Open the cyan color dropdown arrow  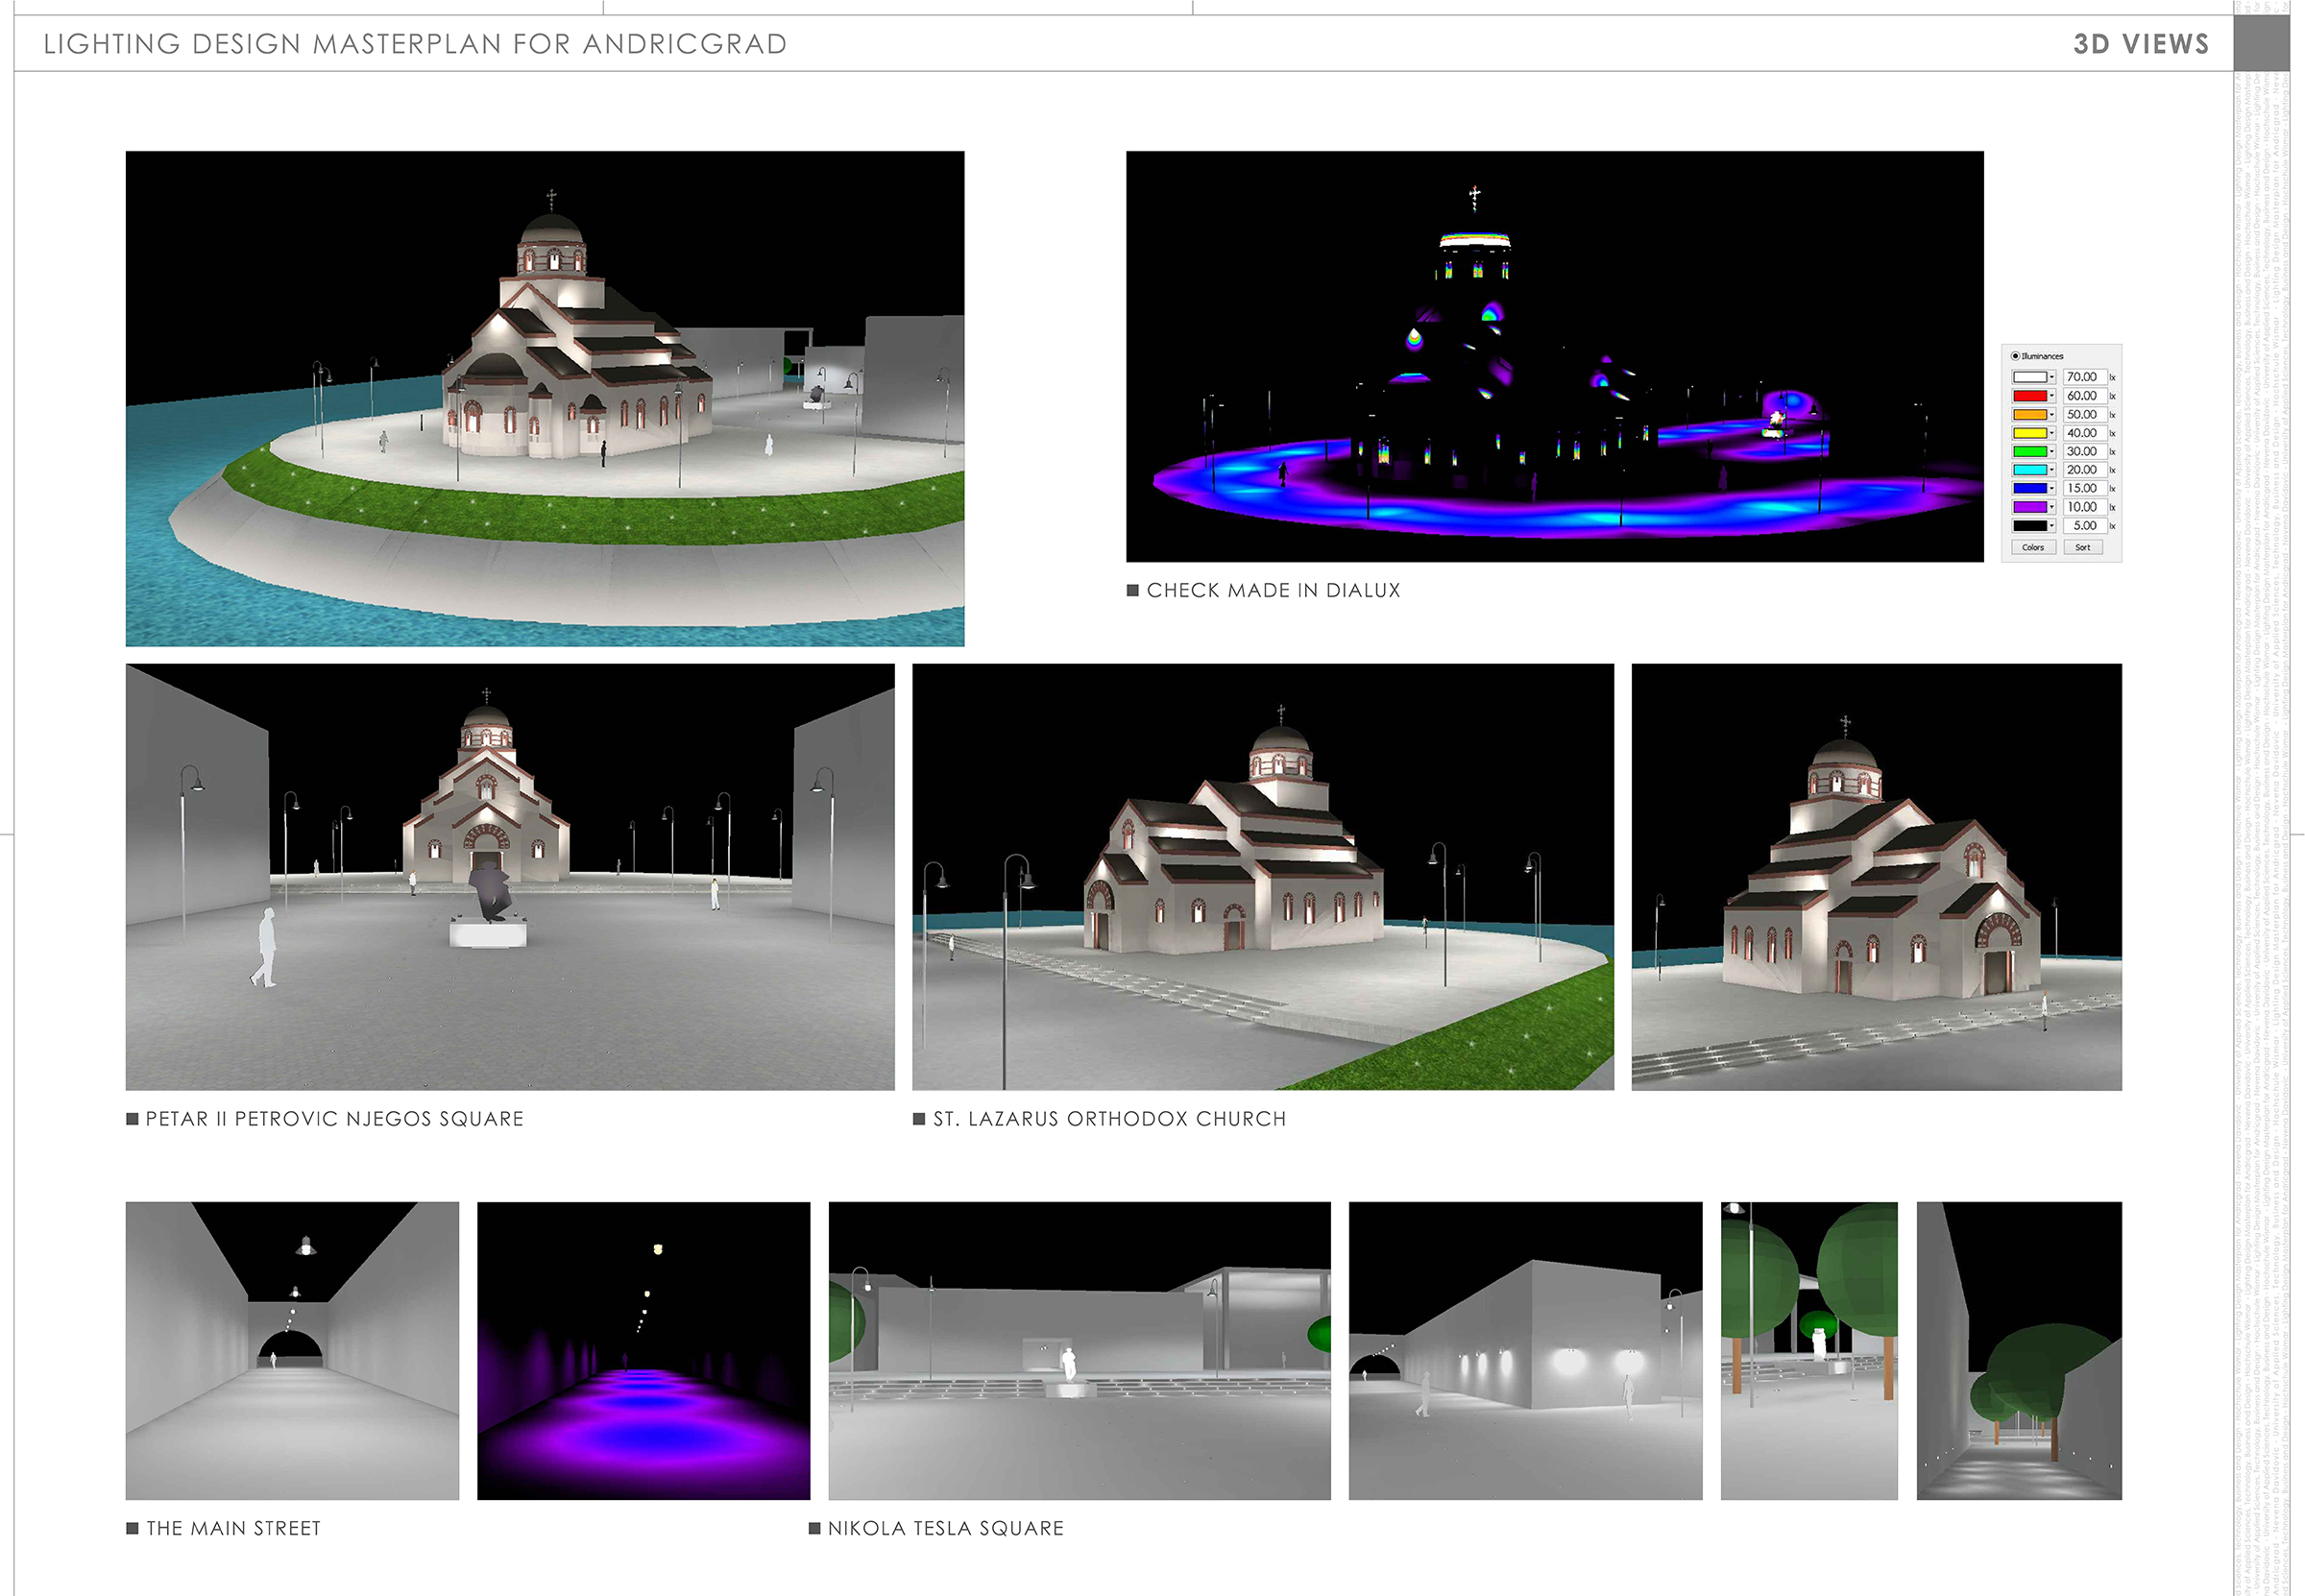click(x=2052, y=470)
